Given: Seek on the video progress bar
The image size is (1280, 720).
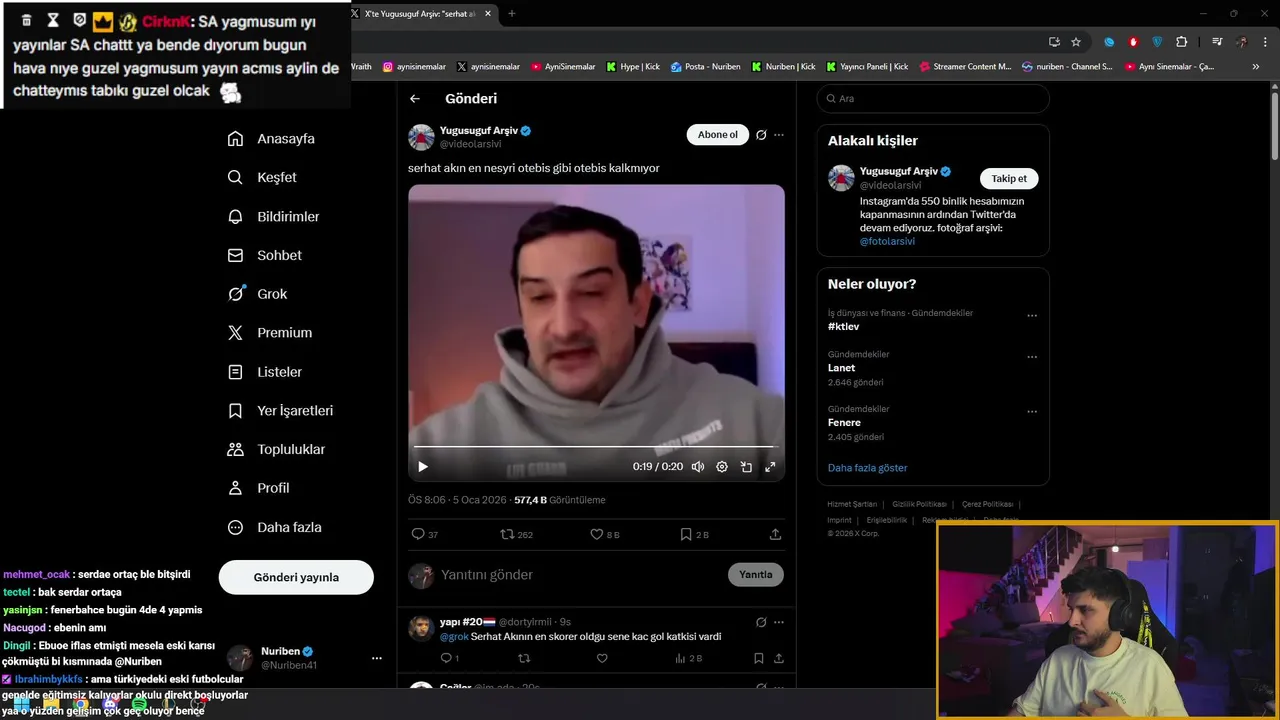Looking at the screenshot, I should pos(596,447).
